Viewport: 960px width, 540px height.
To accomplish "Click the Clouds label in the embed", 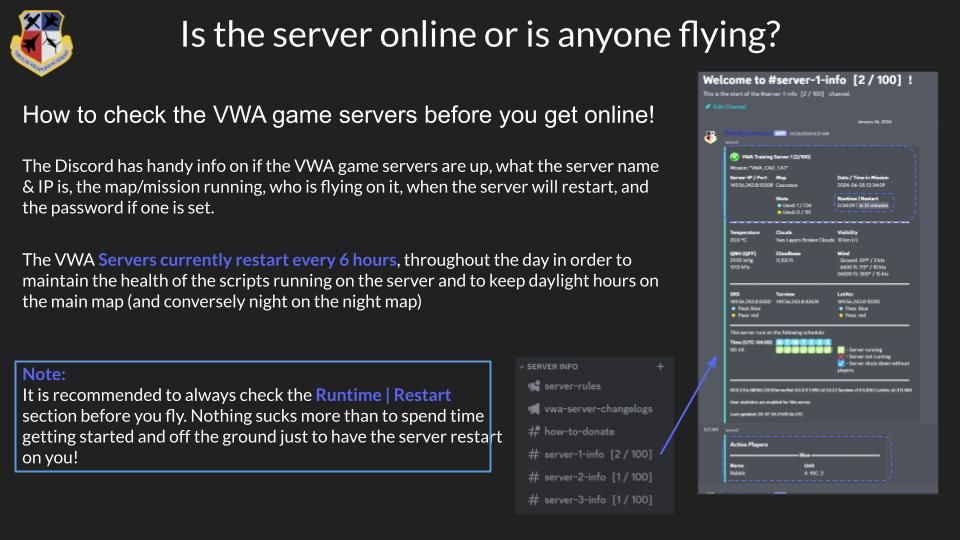I will click(x=784, y=233).
